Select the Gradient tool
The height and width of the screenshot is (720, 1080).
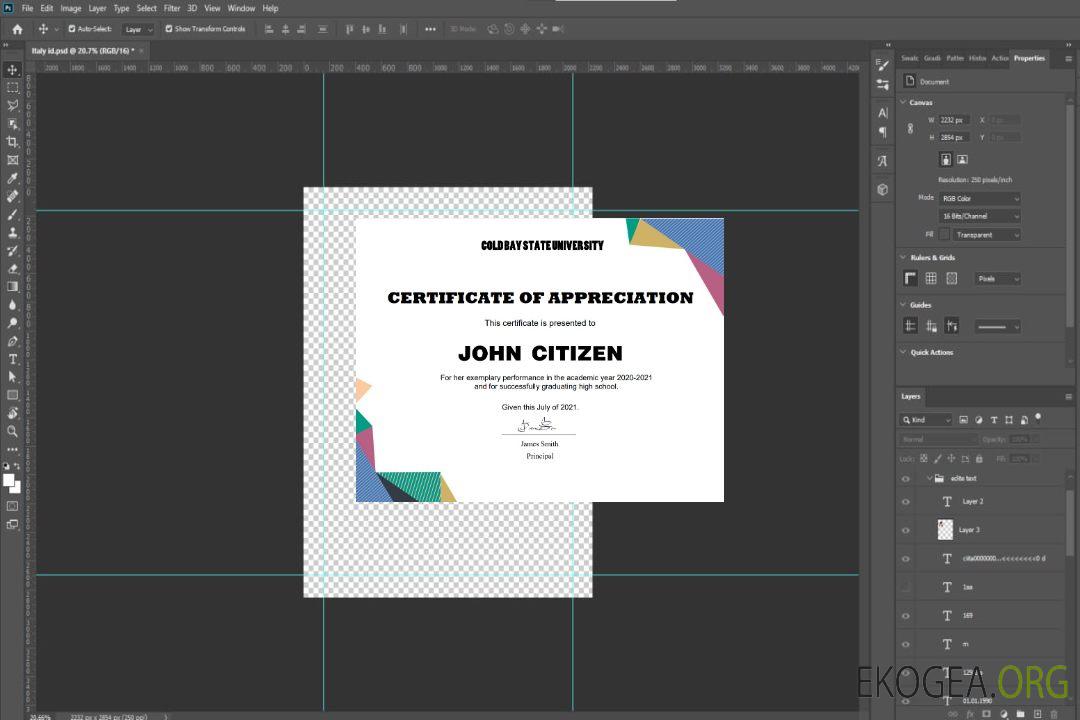[12, 287]
